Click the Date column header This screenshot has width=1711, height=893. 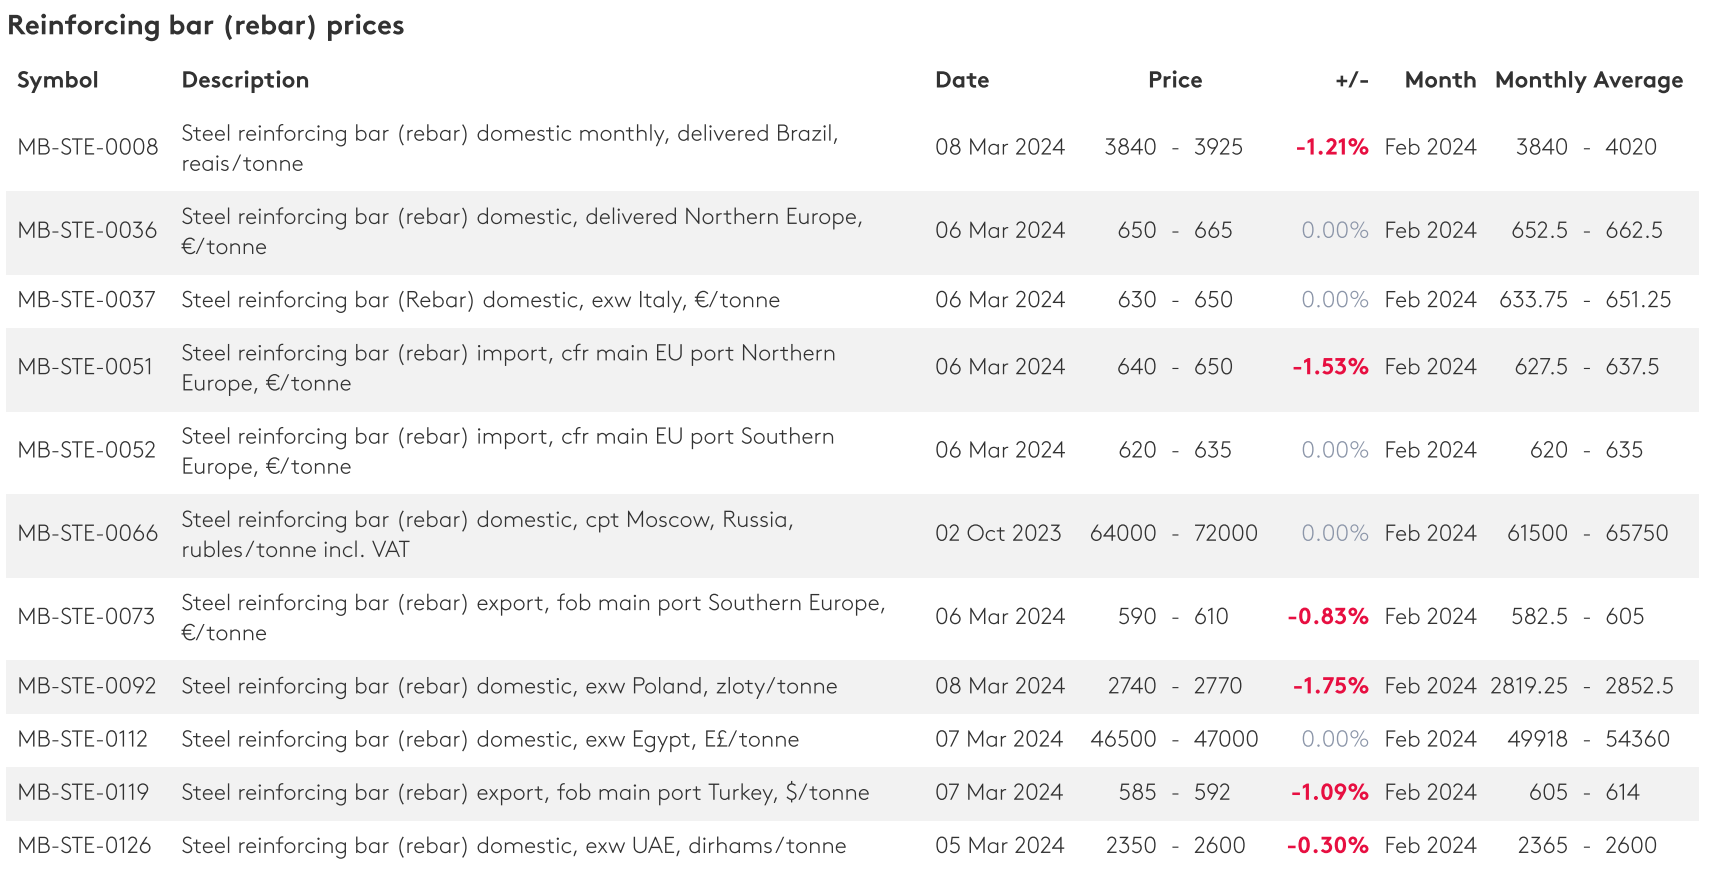coord(962,80)
